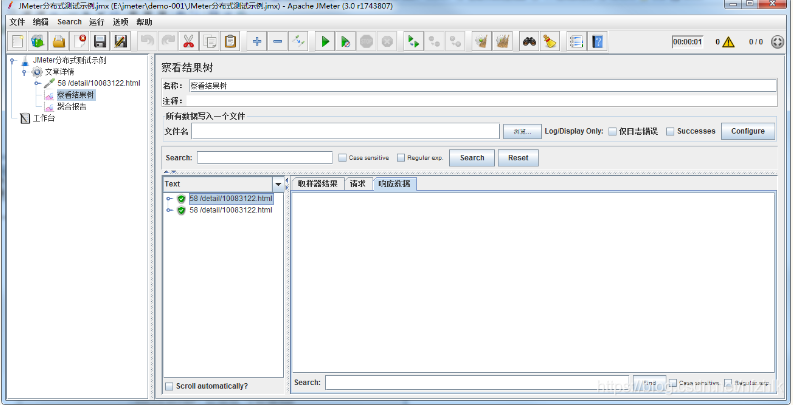Click the Redo arrow icon
The width and height of the screenshot is (793, 405).
[168, 41]
